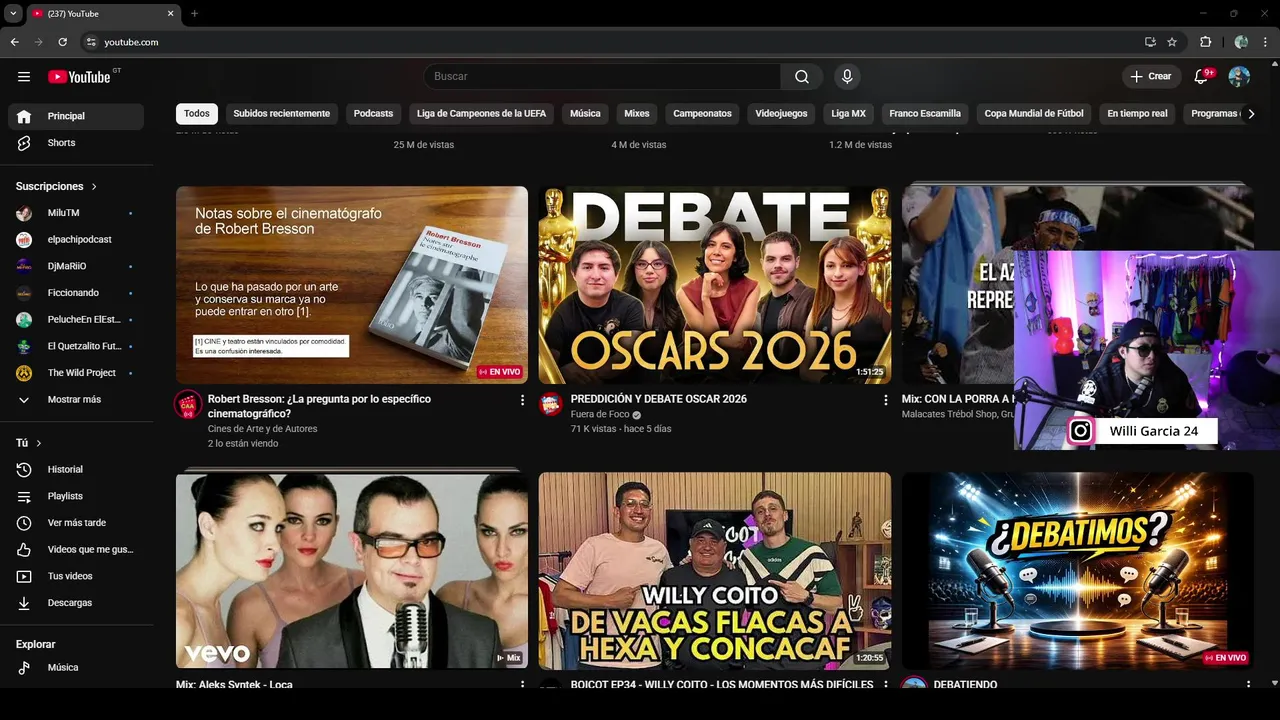Open a new browser tab
The width and height of the screenshot is (1280, 720).
pyautogui.click(x=194, y=14)
